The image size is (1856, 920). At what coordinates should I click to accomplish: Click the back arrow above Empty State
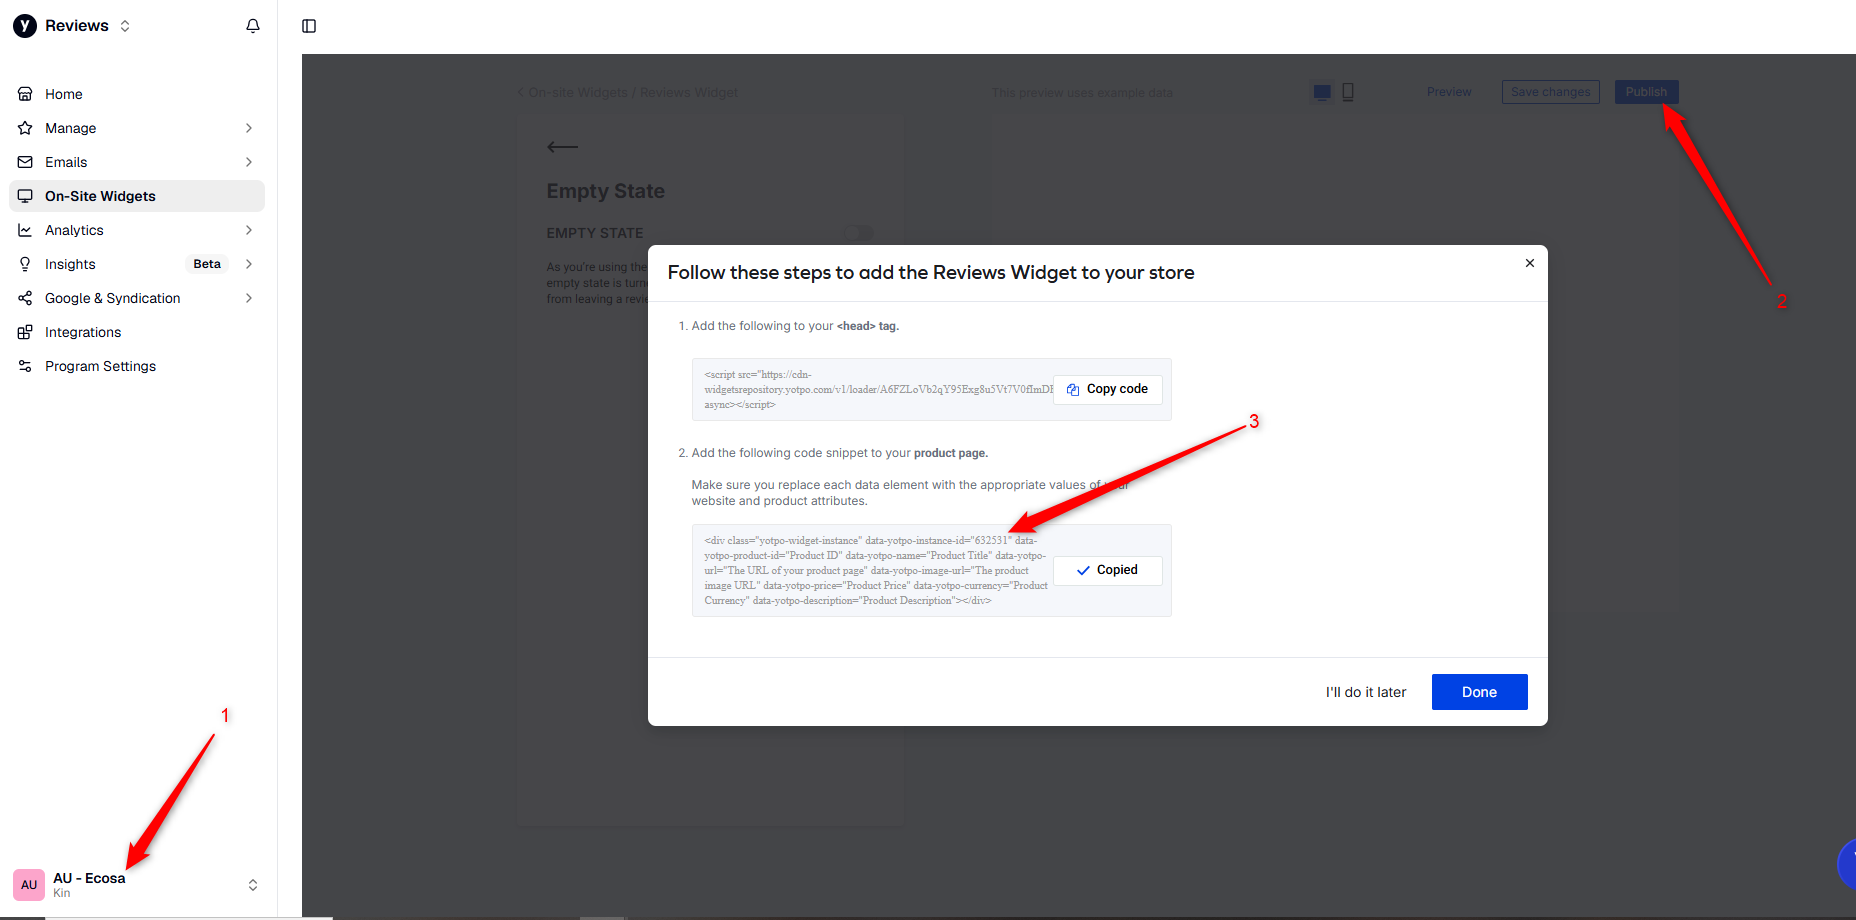click(562, 147)
